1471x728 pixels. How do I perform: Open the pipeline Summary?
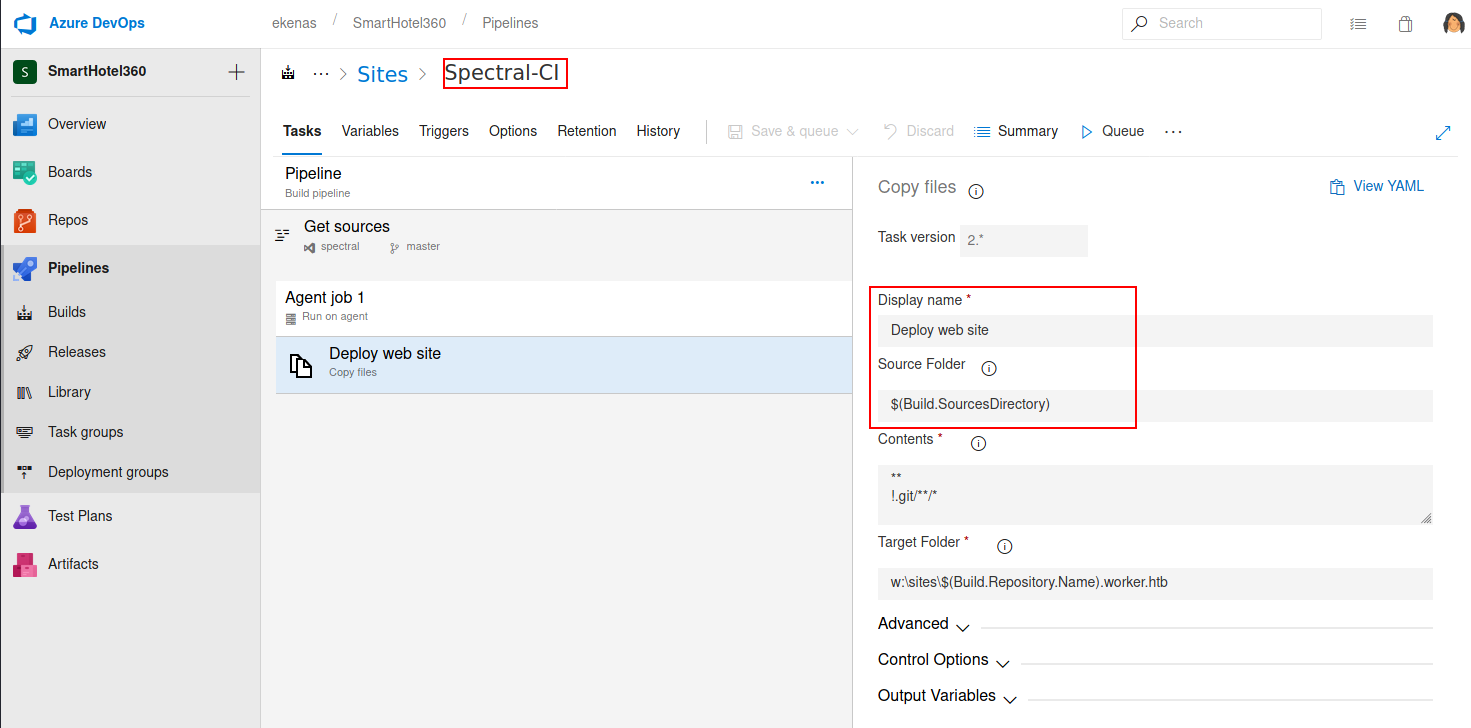click(1016, 131)
